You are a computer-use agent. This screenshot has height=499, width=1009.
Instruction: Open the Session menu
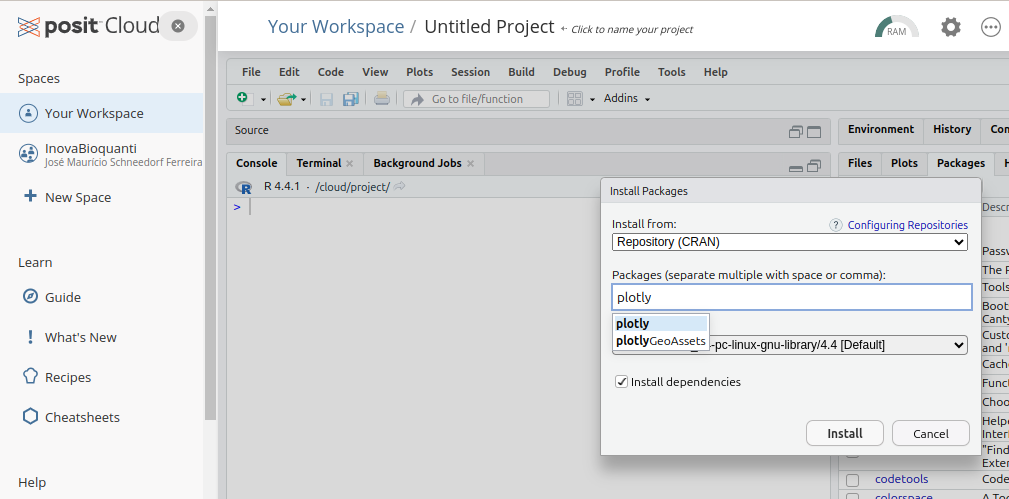[470, 72]
